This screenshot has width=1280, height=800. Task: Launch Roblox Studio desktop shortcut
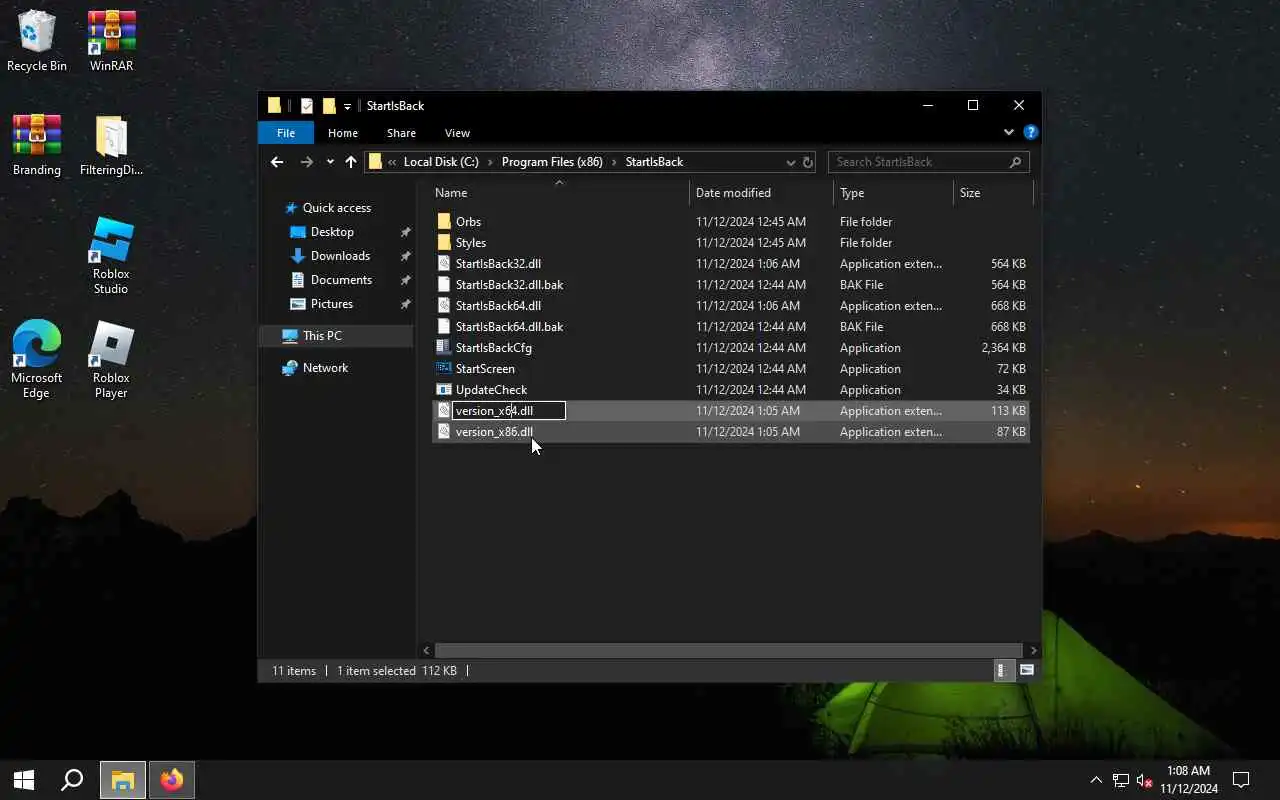click(x=111, y=256)
